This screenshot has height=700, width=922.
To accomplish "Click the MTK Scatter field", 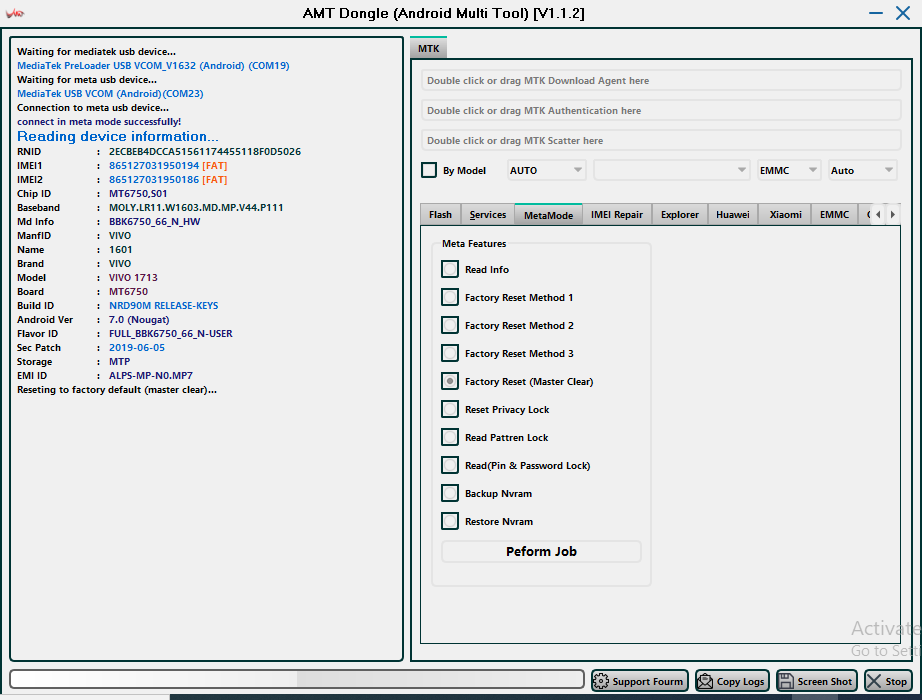I will (661, 141).
